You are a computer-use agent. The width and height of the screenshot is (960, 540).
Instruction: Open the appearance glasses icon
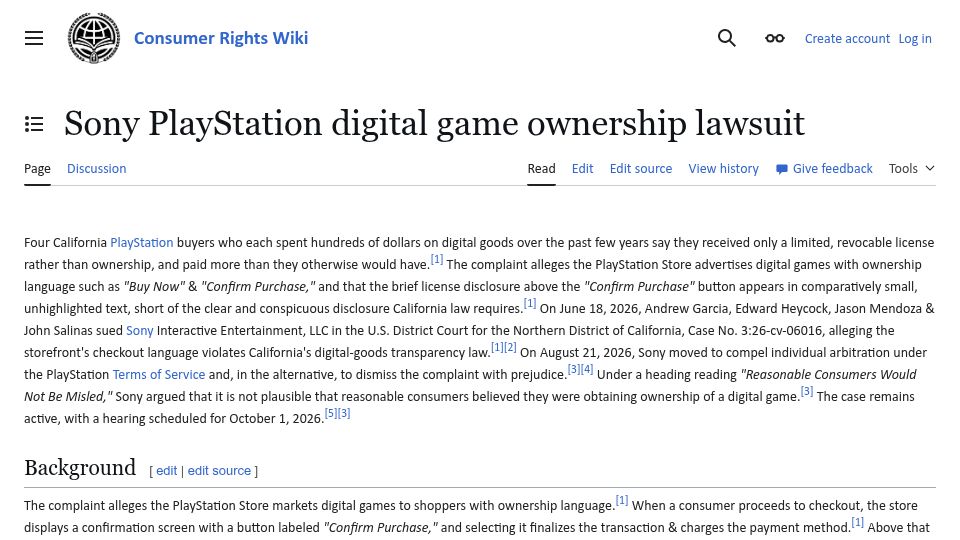pyautogui.click(x=774, y=38)
